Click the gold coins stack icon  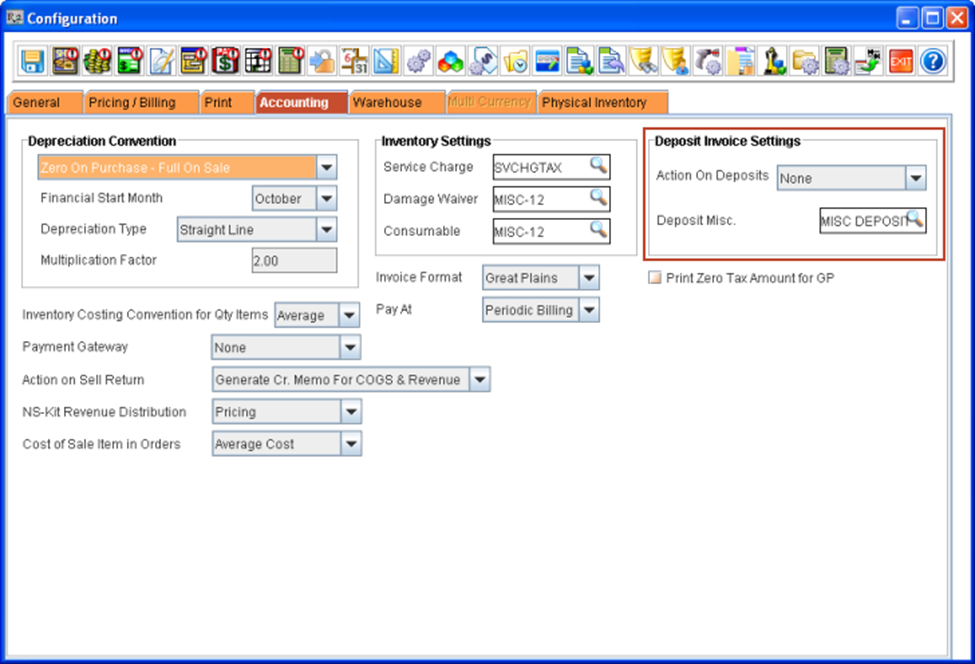tap(97, 62)
